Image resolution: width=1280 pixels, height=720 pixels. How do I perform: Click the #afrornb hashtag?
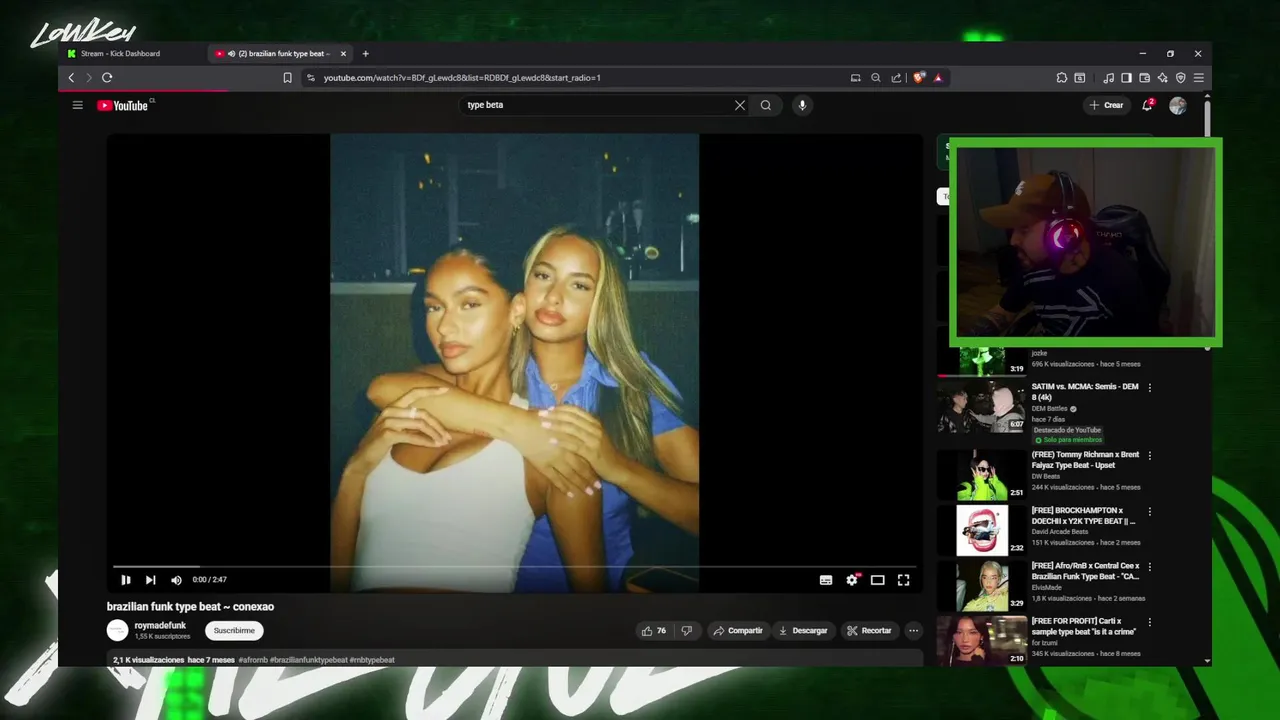(x=253, y=660)
